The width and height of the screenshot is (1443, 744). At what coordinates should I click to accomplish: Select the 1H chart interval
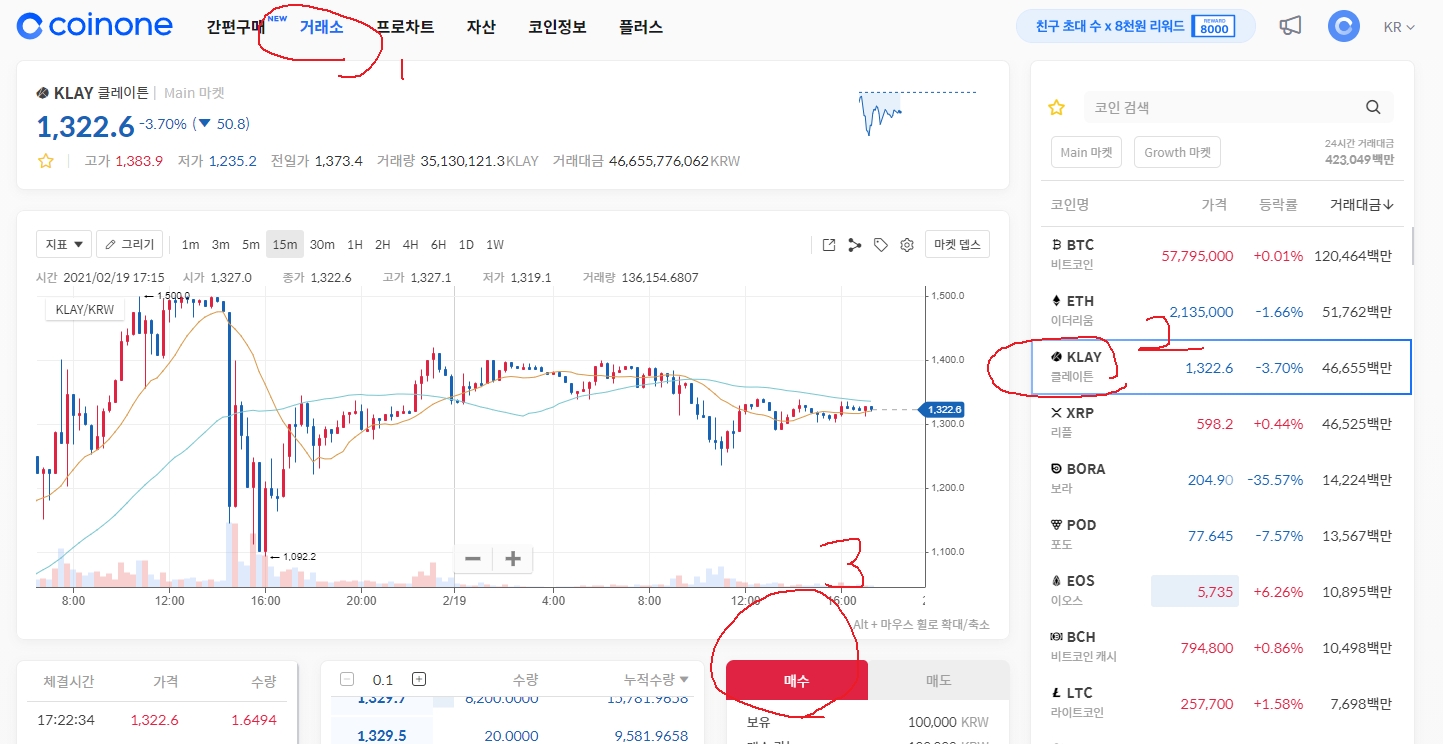[x=355, y=244]
